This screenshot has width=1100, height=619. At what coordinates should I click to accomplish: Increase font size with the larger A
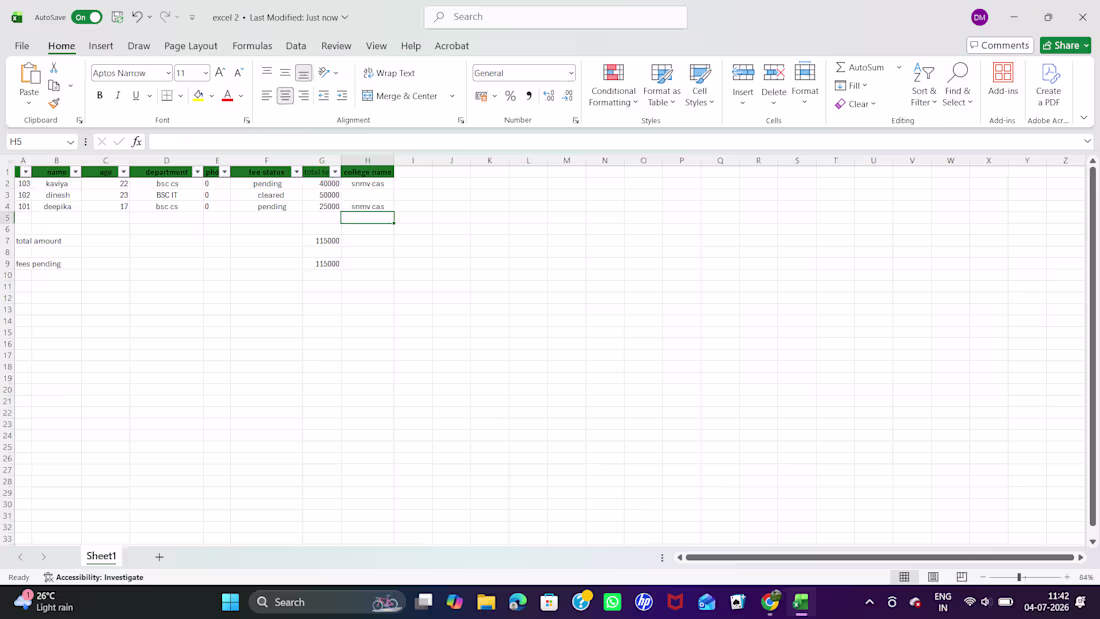[220, 73]
